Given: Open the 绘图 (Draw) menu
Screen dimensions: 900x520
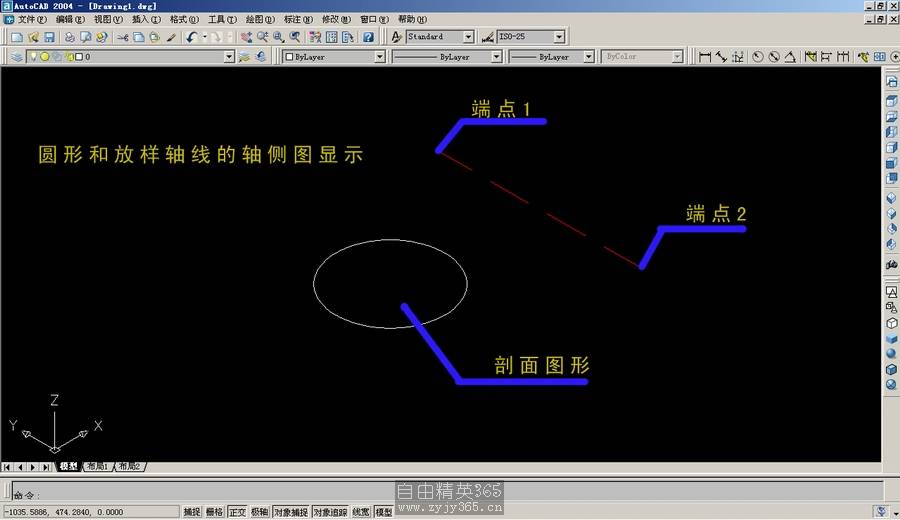Looking at the screenshot, I should 260,19.
